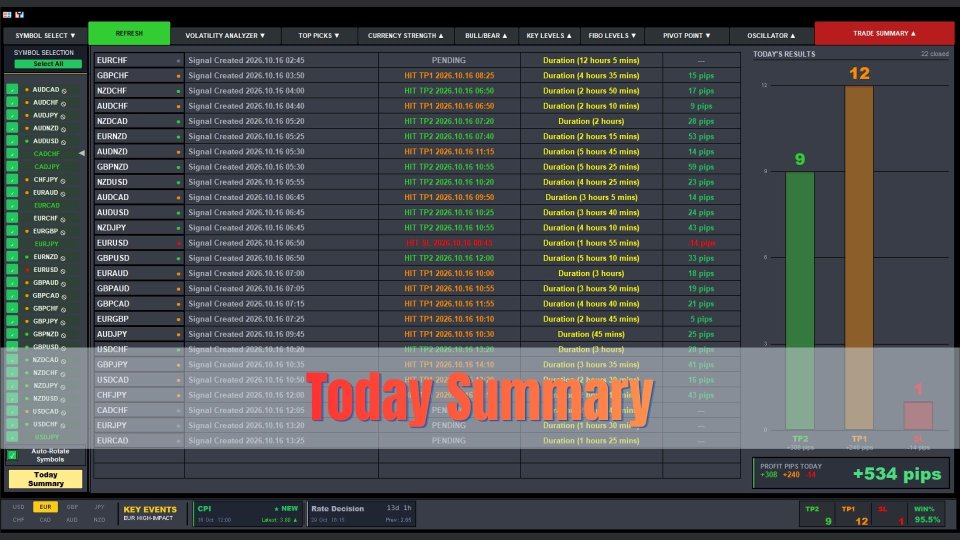
Task: Click the '+534 pips' profit total
Action: (x=896, y=474)
